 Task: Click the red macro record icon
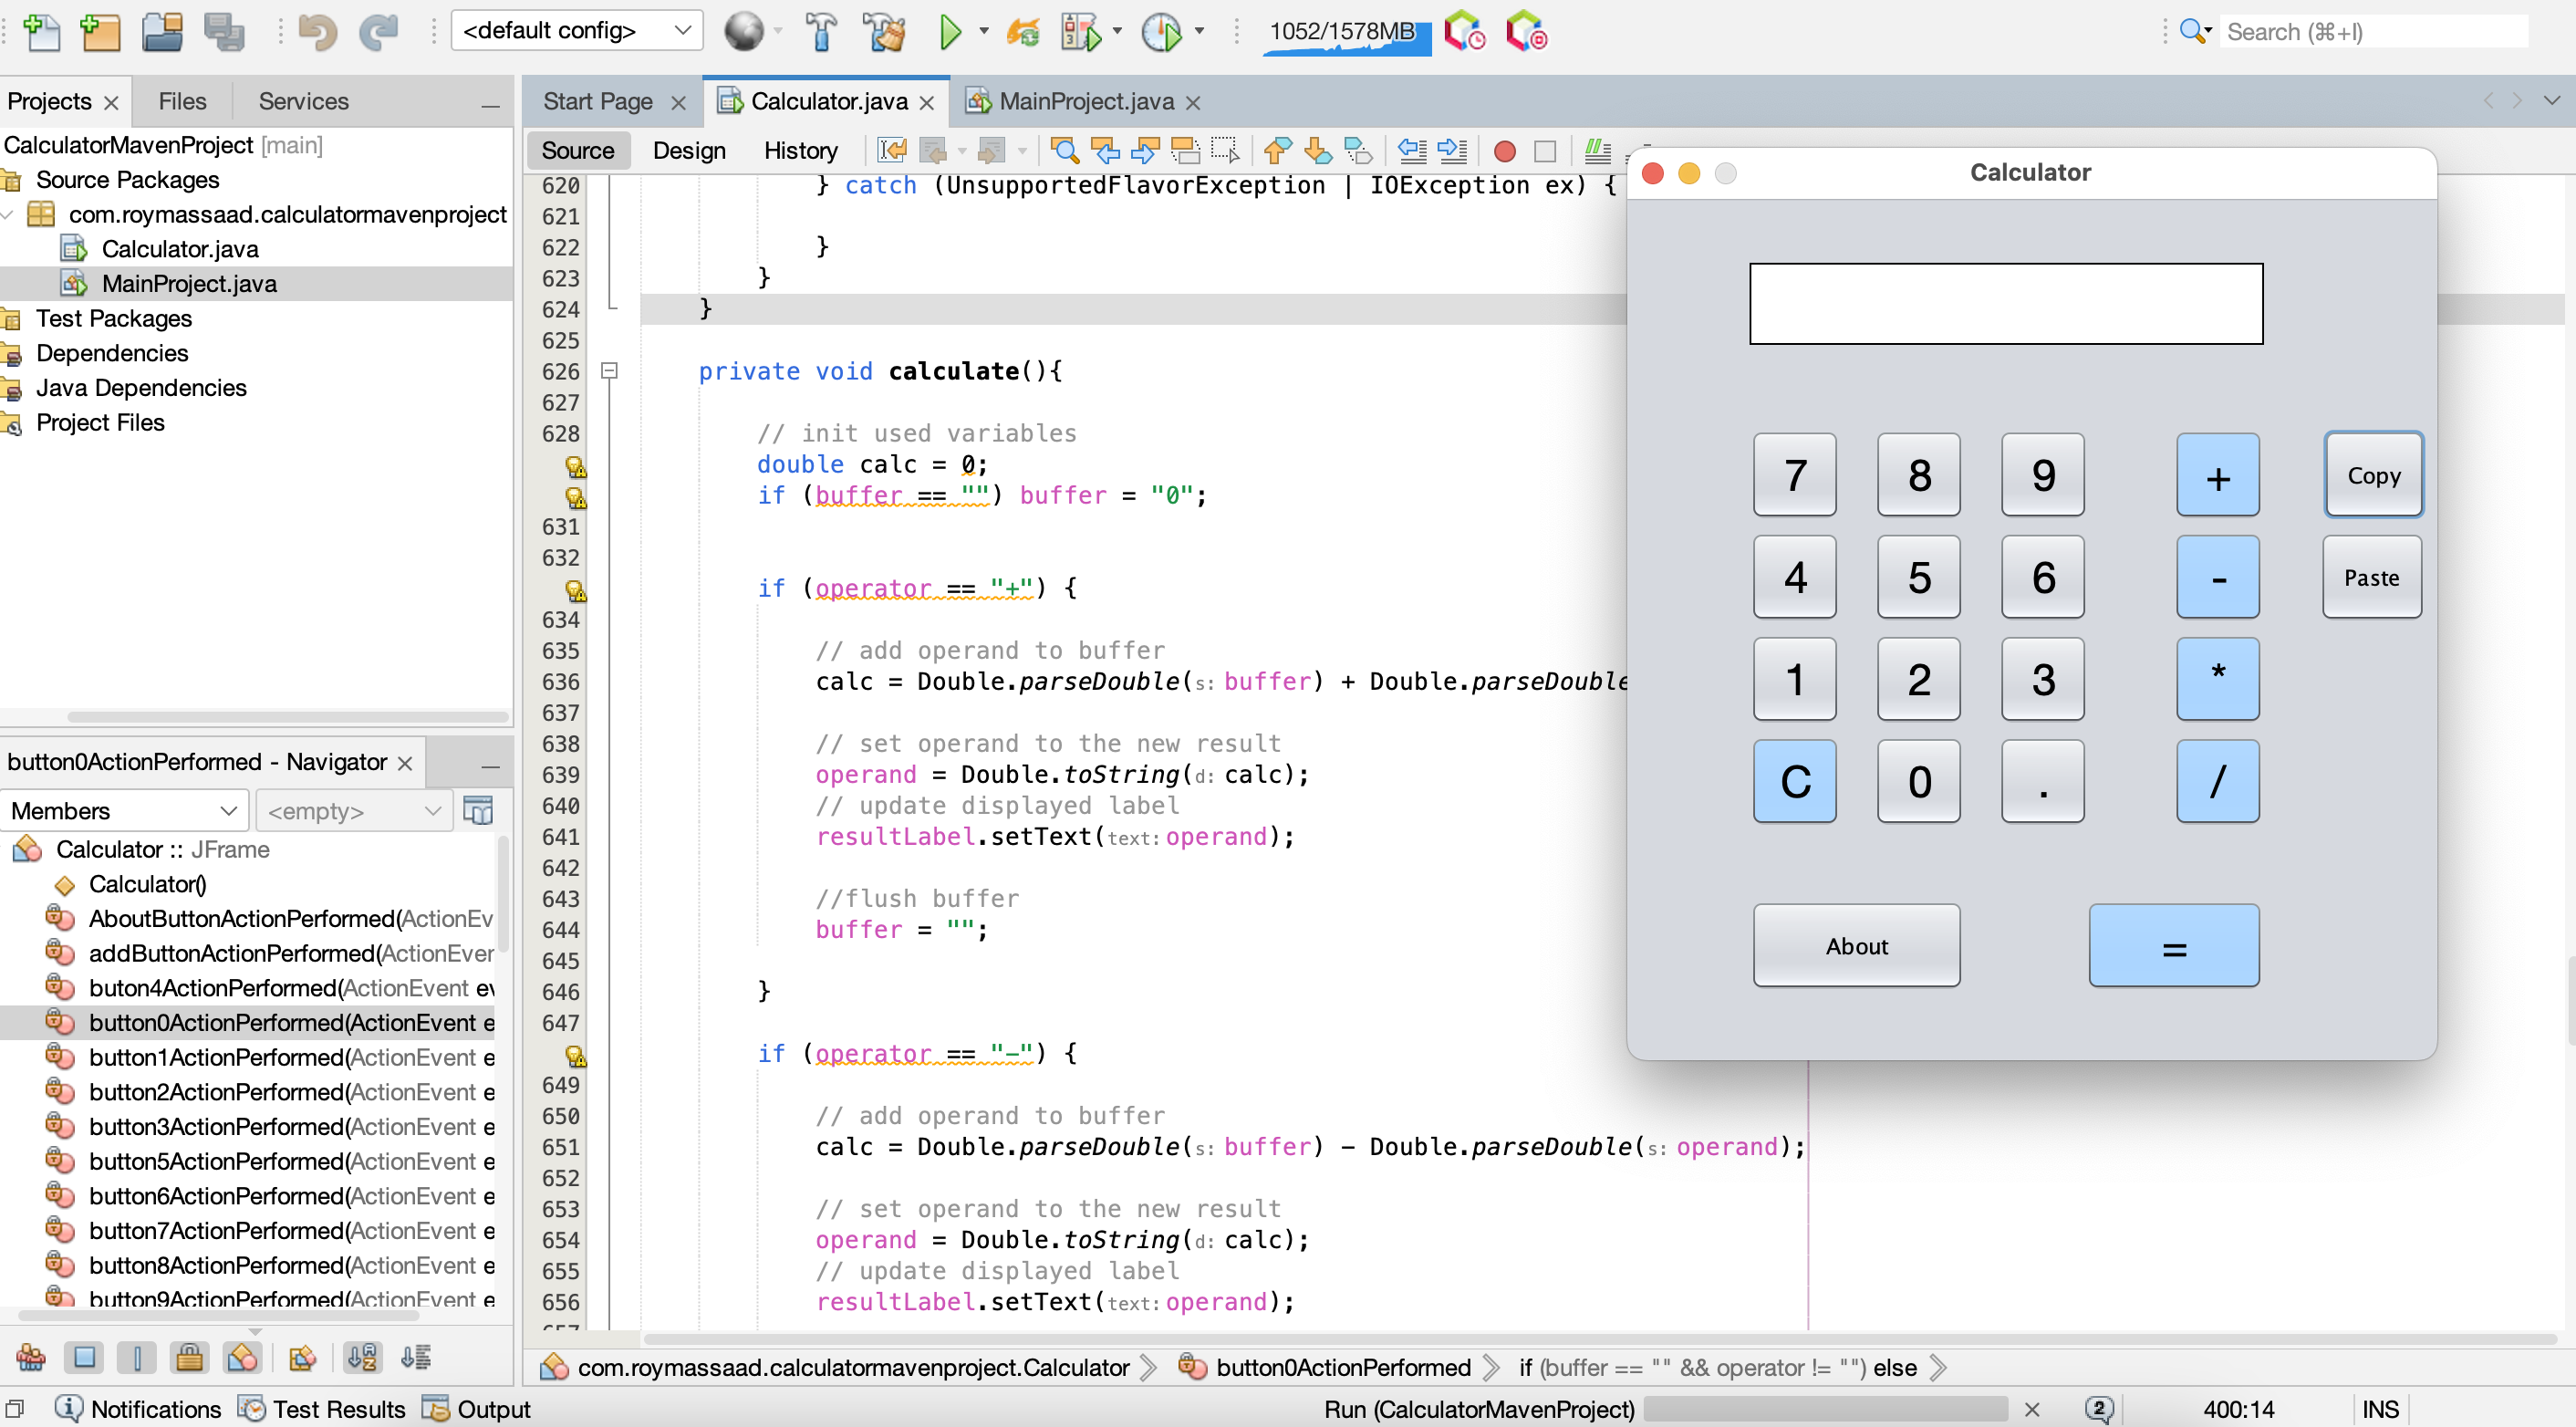pyautogui.click(x=1503, y=151)
